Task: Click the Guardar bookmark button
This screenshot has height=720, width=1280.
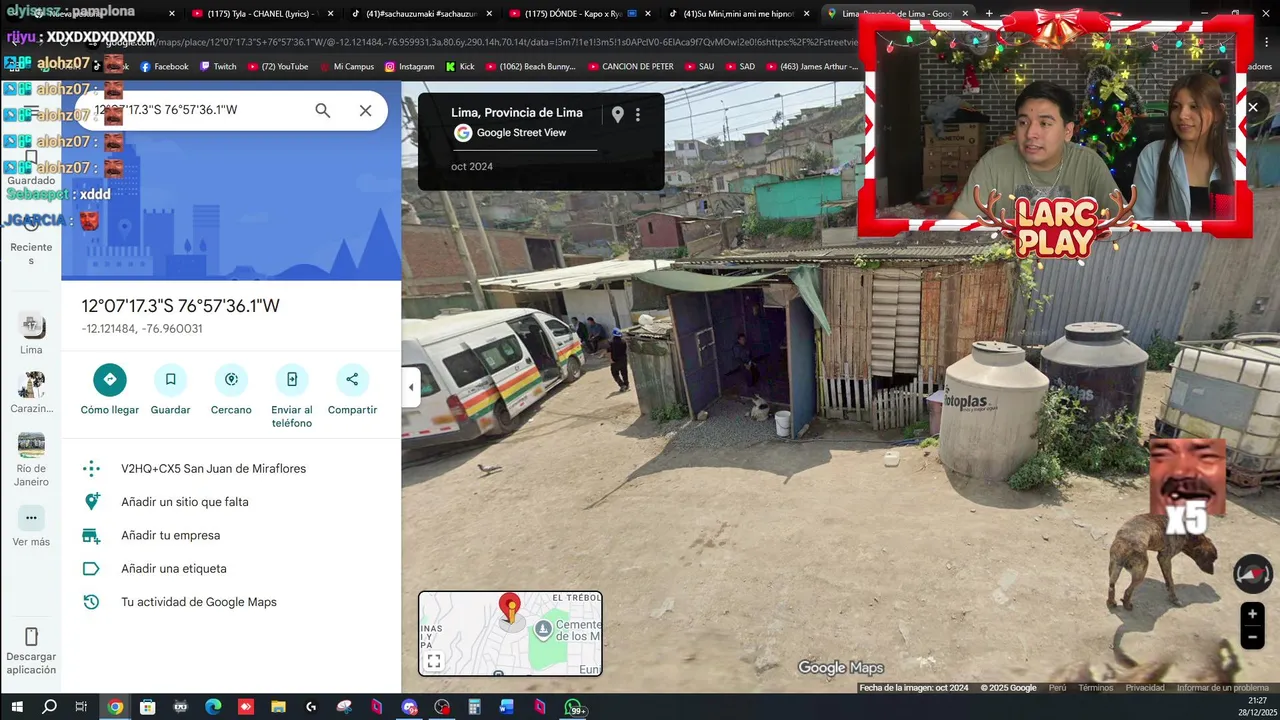Action: [170, 389]
